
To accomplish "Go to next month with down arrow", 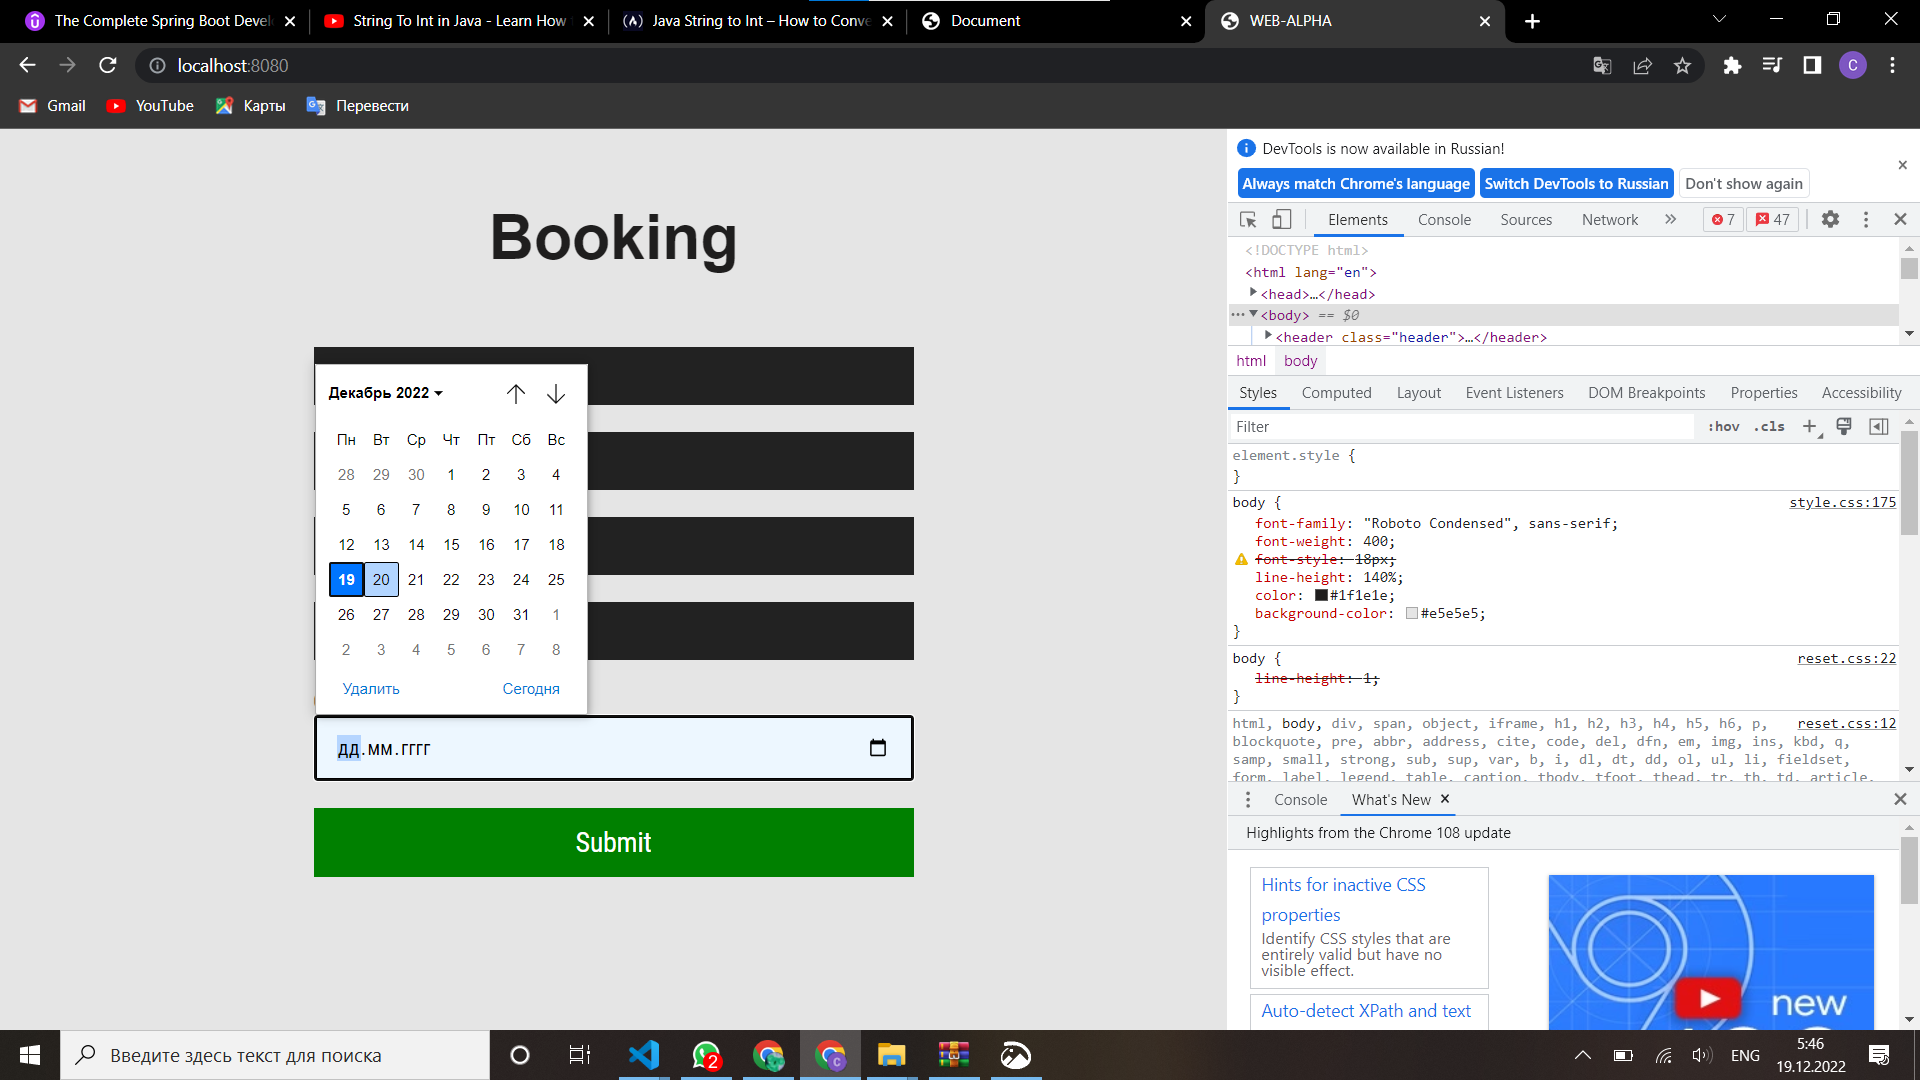I will pyautogui.click(x=556, y=394).
